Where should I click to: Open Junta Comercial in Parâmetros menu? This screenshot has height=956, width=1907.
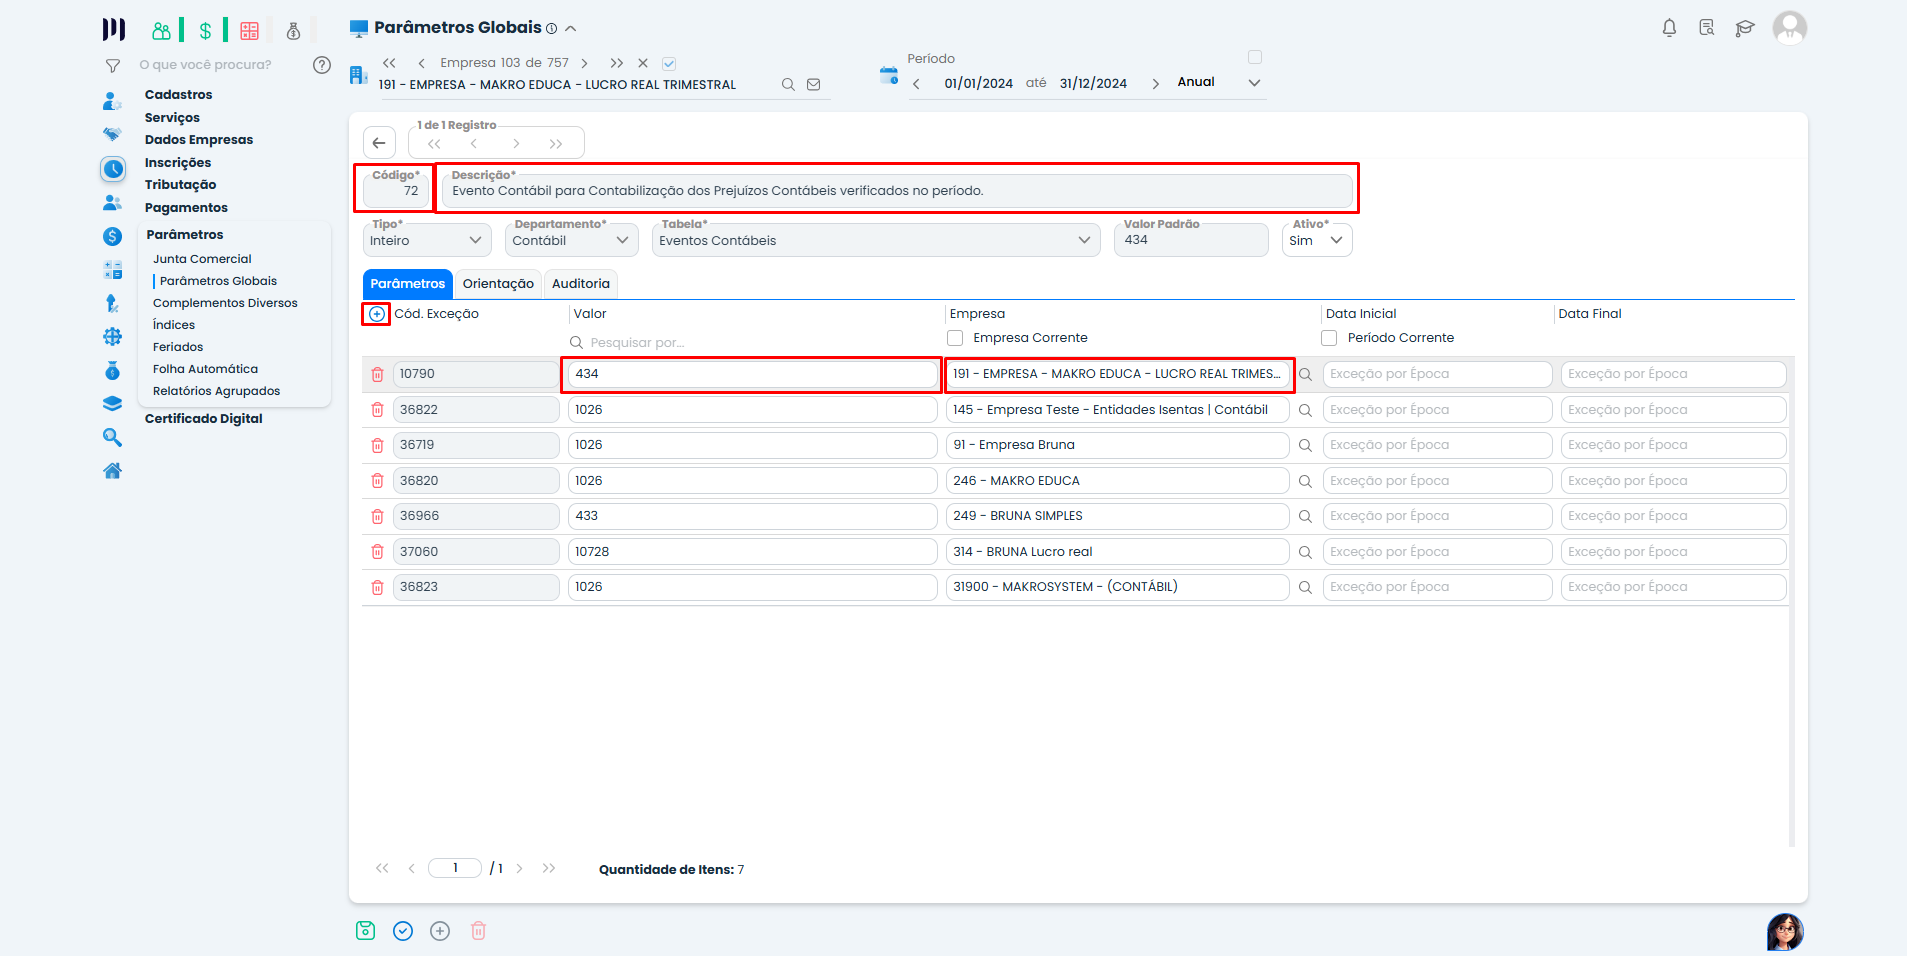coord(202,259)
